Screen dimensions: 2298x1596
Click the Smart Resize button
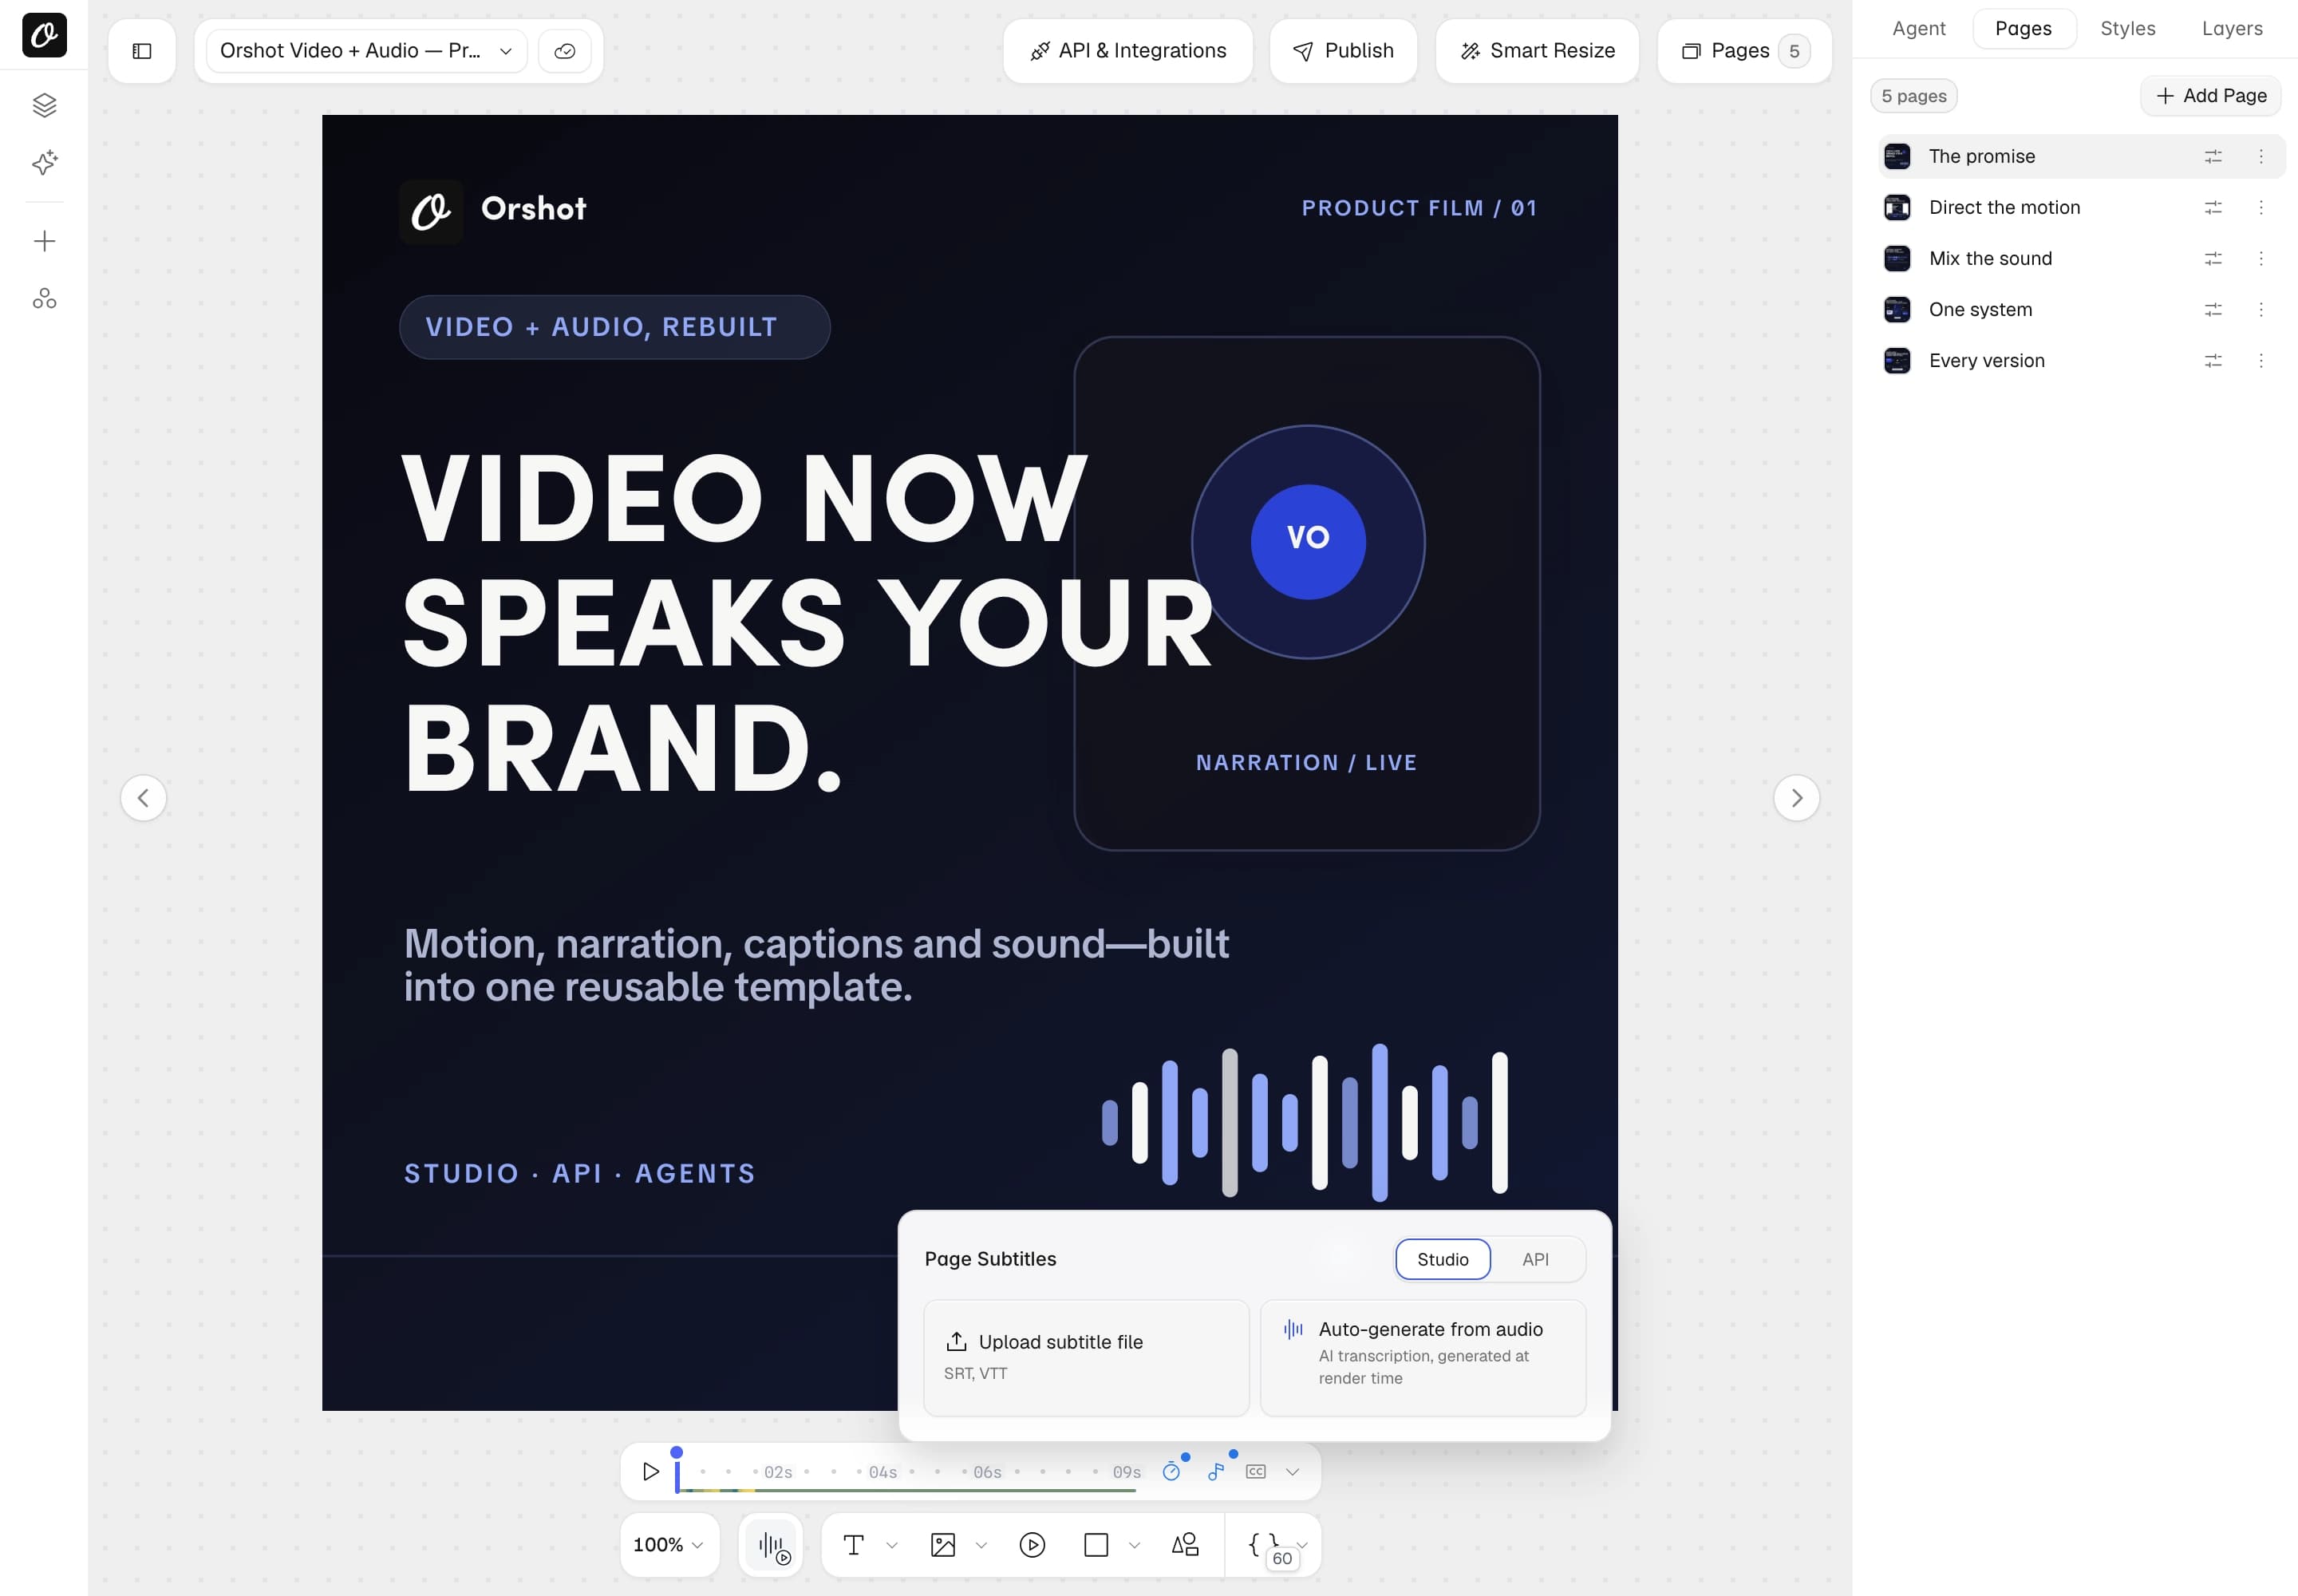point(1537,51)
